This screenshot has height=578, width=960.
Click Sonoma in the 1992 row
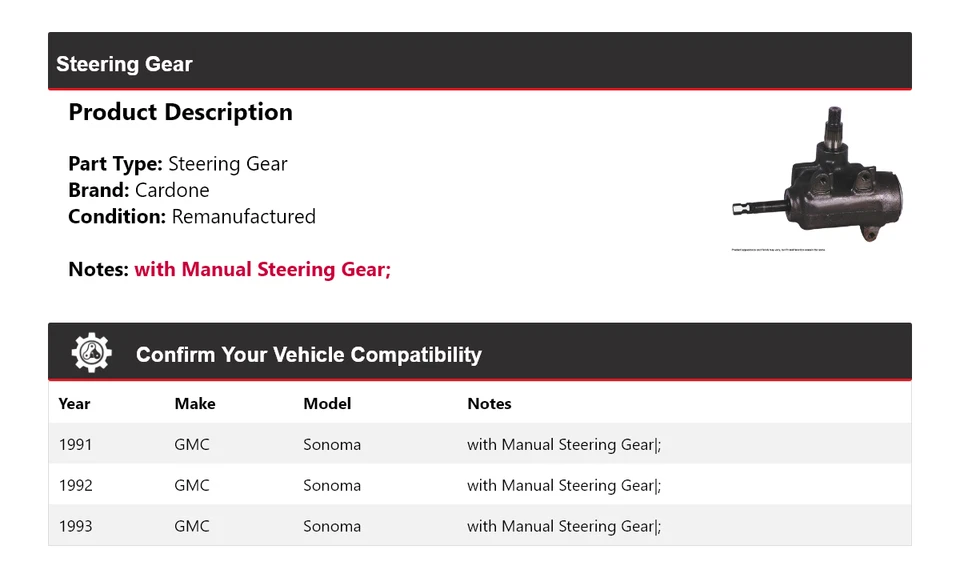point(332,485)
